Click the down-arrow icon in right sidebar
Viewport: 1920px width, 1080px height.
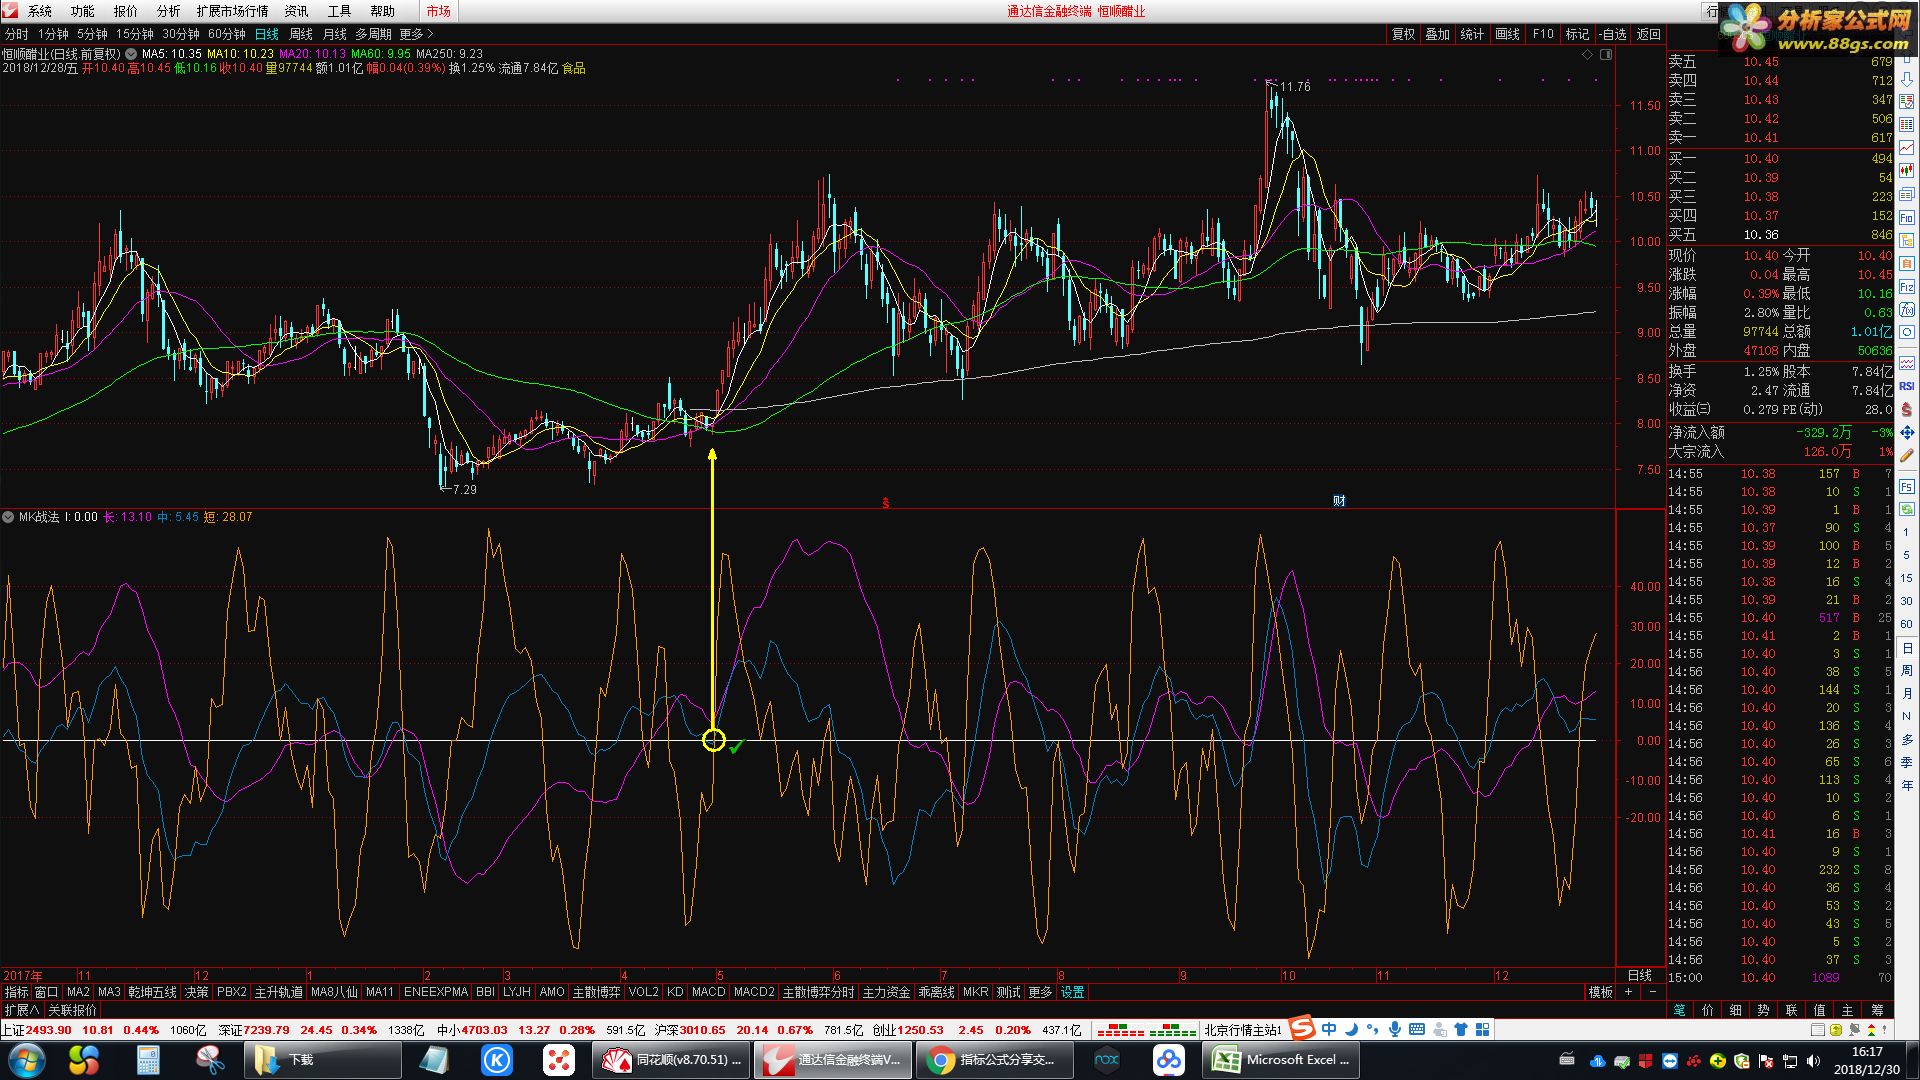(x=1907, y=77)
